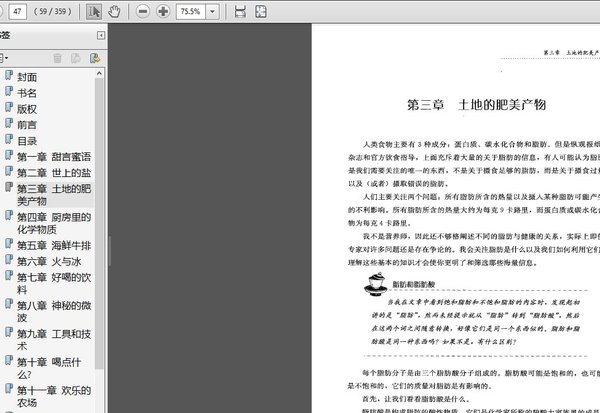Click bookmark icon beside 第三章

point(8,187)
